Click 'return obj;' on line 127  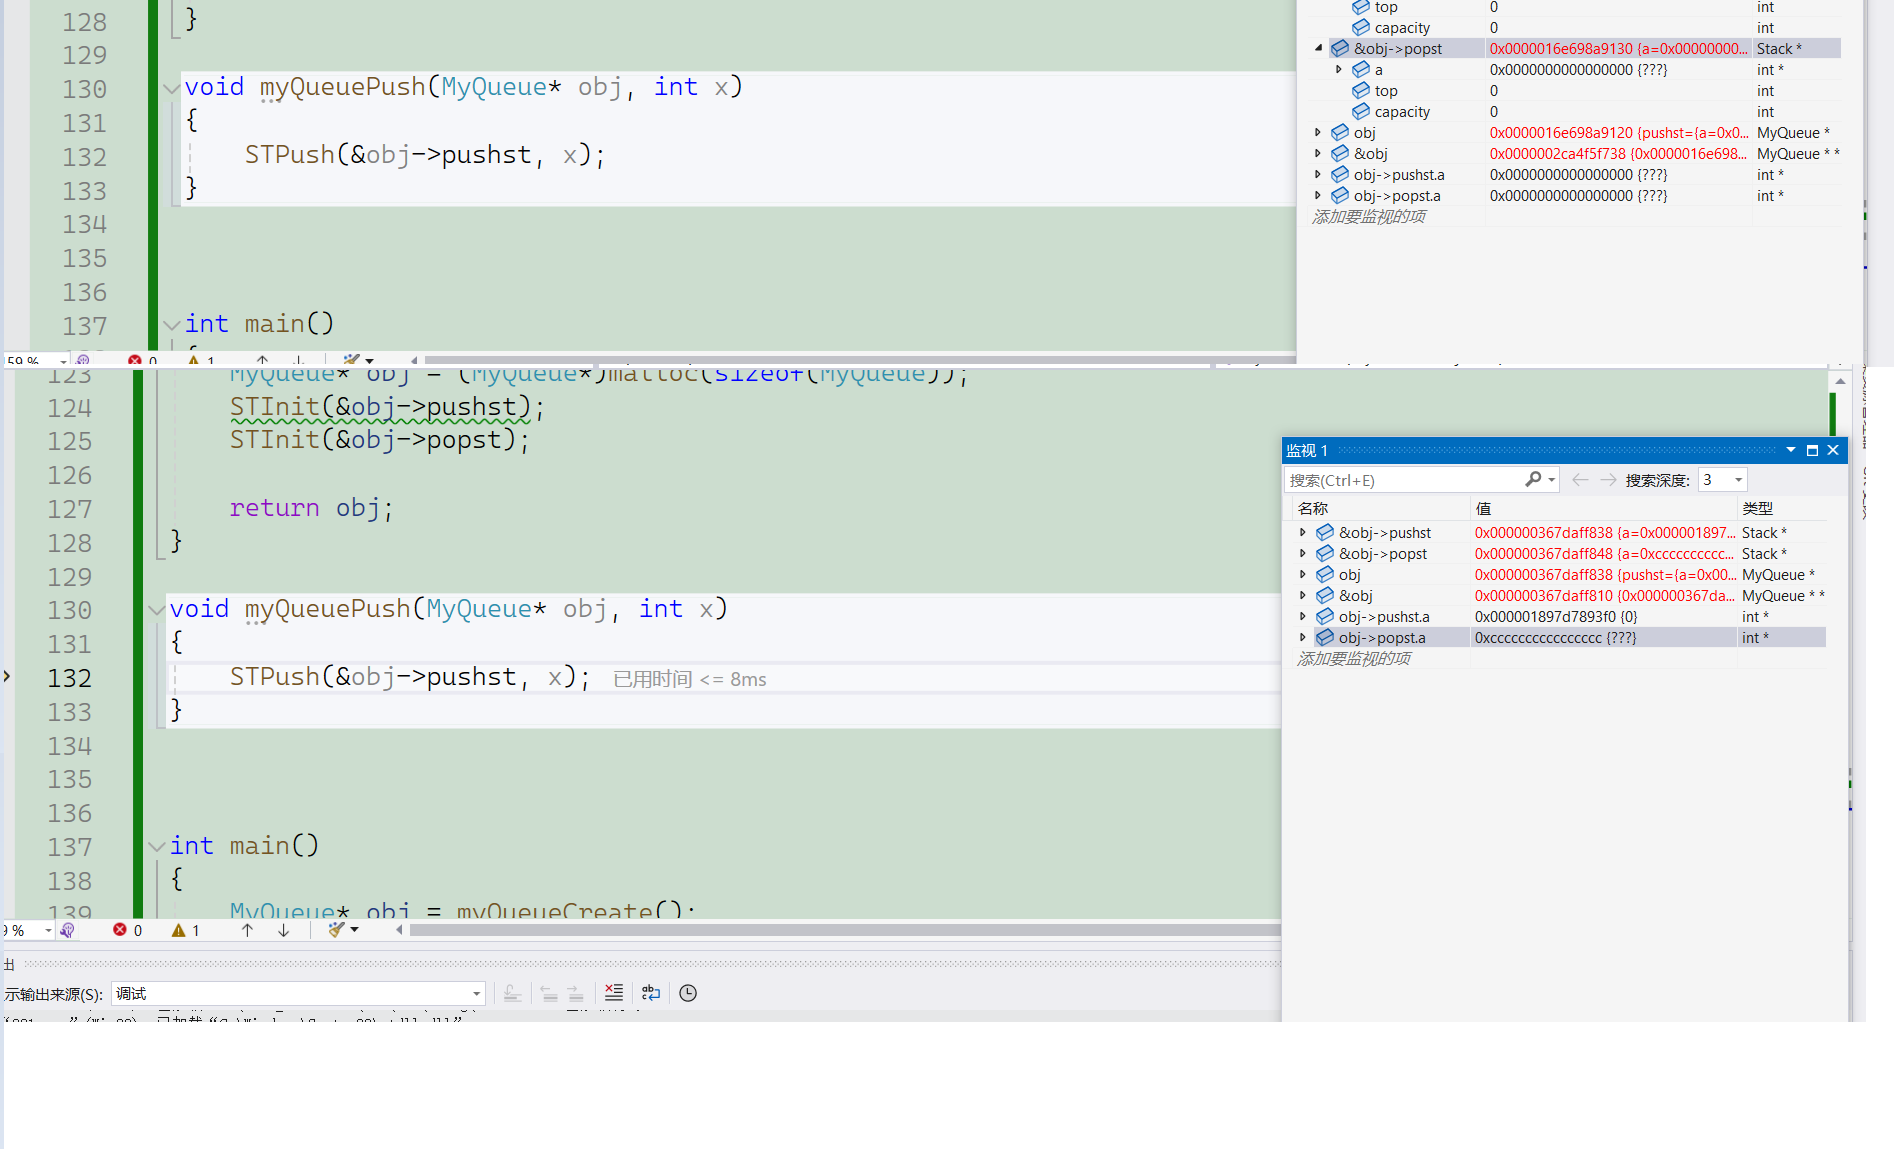click(x=312, y=508)
